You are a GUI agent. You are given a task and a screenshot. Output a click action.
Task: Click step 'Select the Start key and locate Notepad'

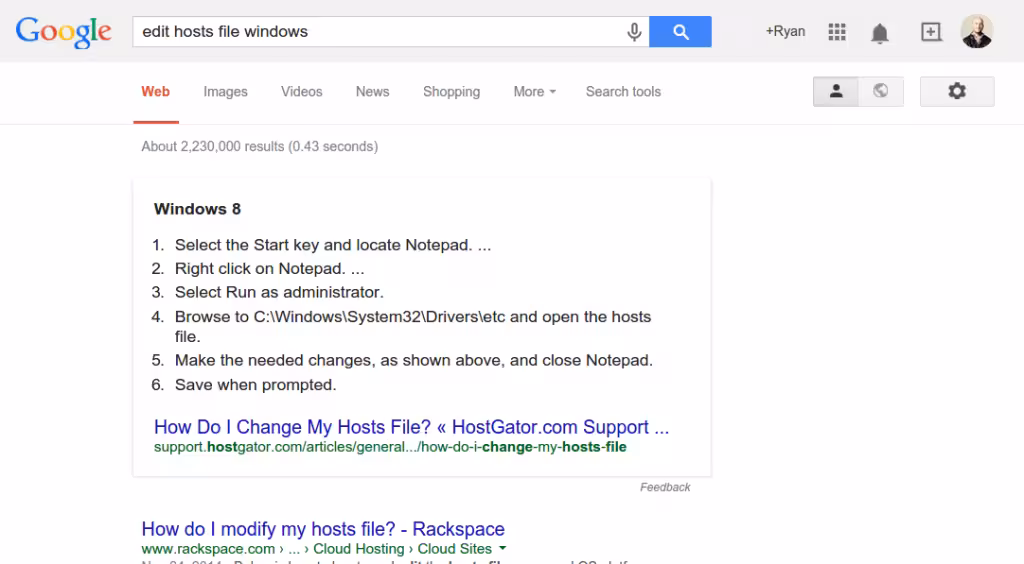point(332,245)
